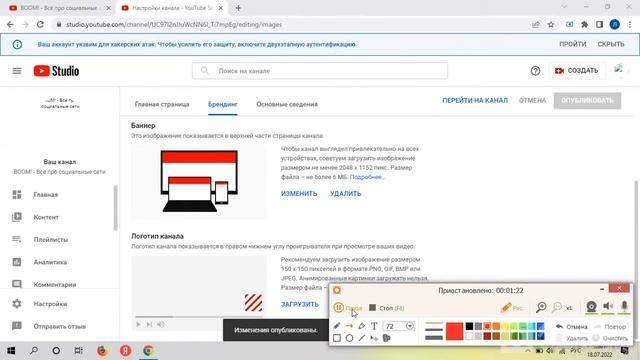Pick the yellow color swatch
Image resolution: width=640 pixels, height=360 pixels.
505,326
